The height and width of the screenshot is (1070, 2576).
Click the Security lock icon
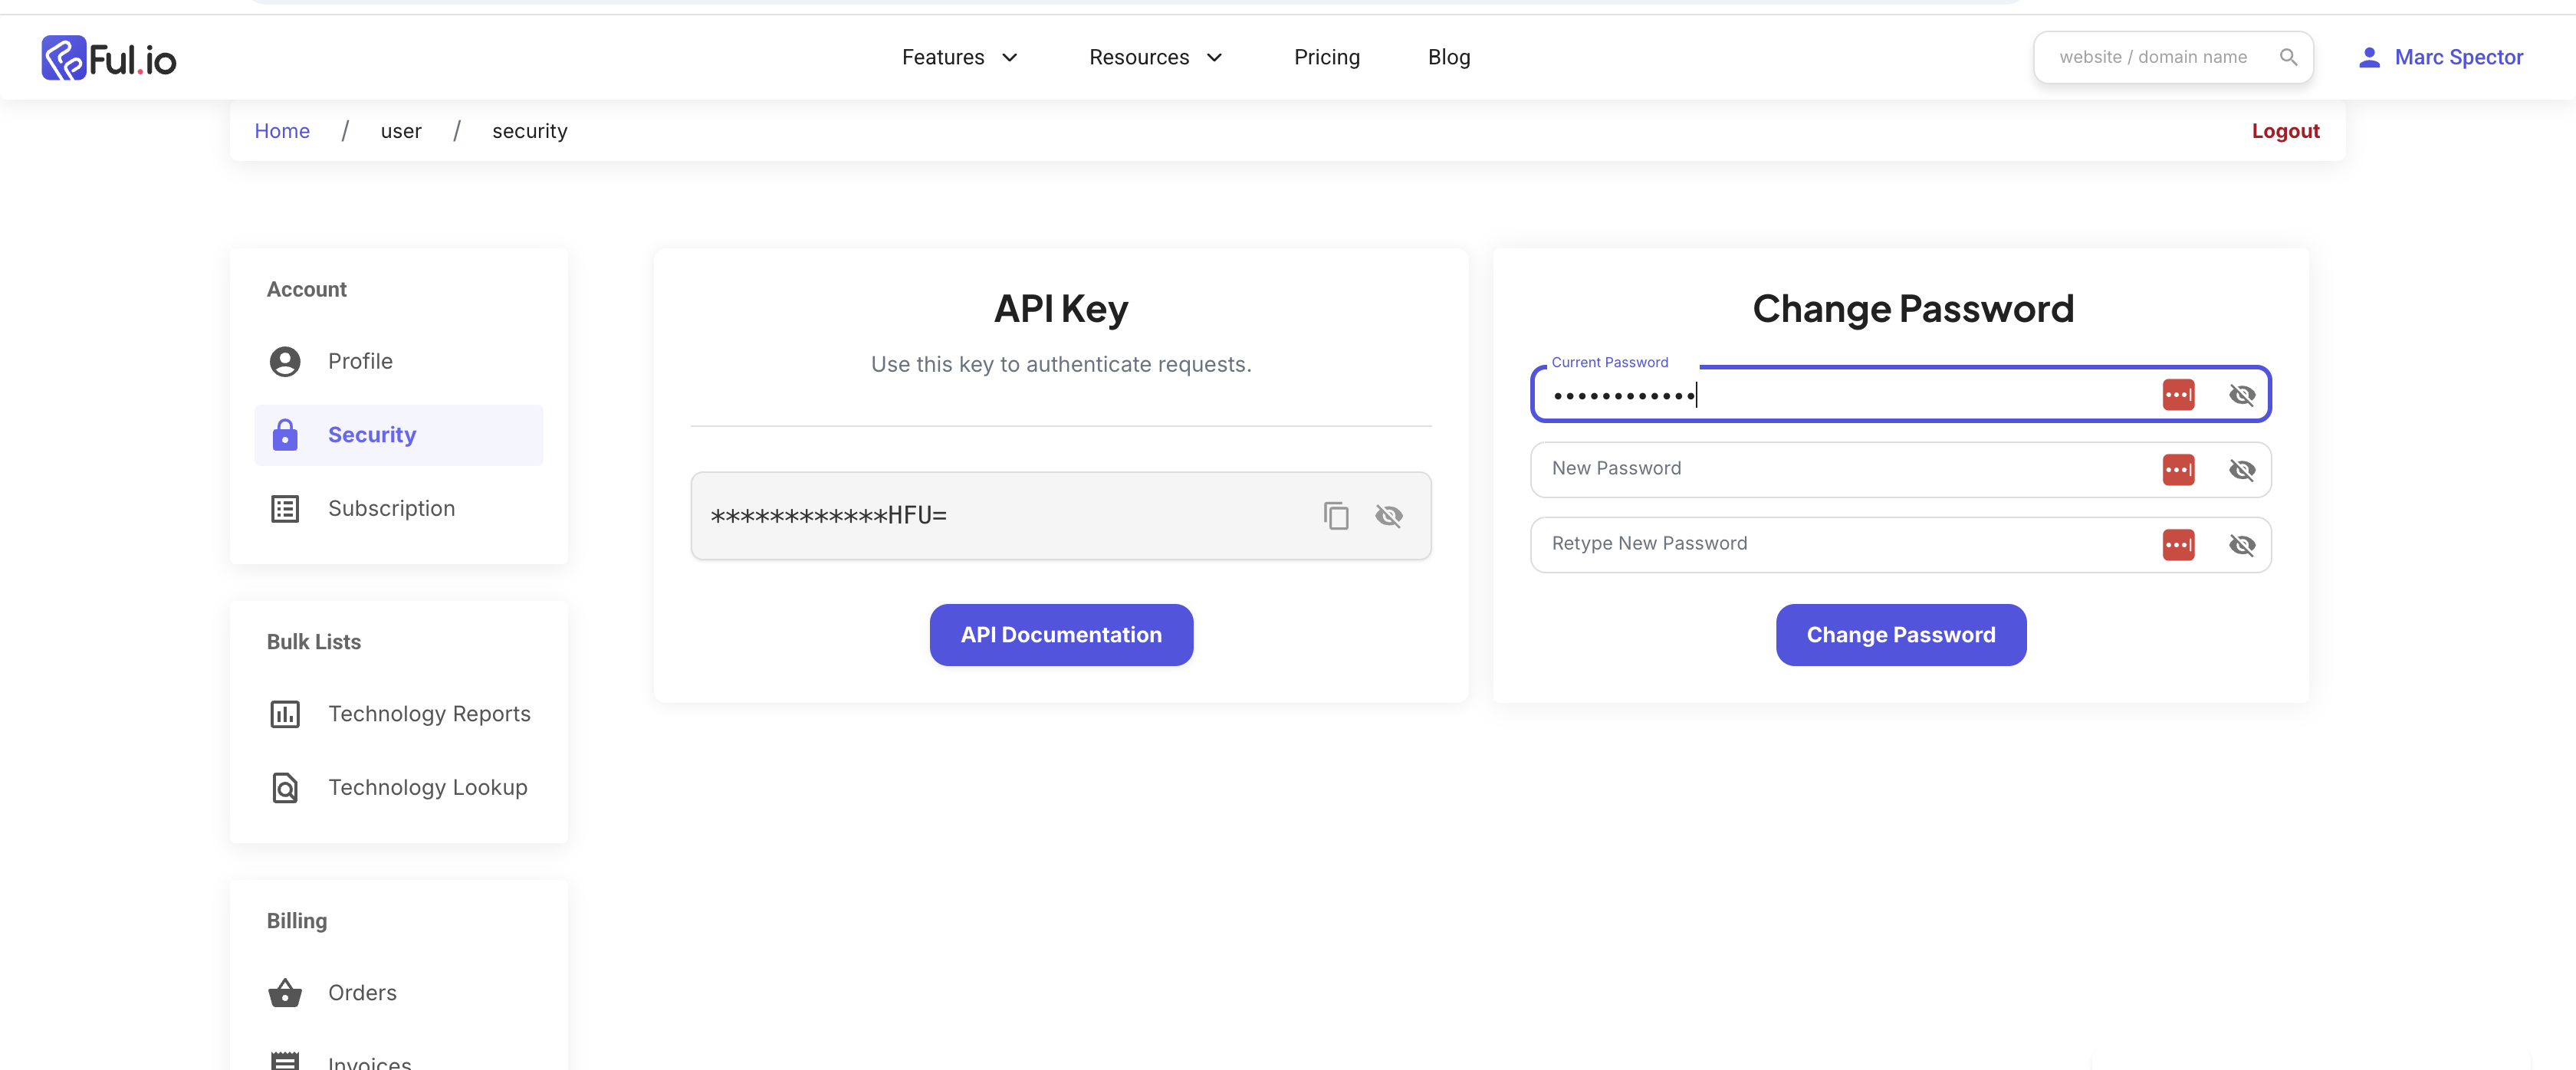pyautogui.click(x=285, y=435)
